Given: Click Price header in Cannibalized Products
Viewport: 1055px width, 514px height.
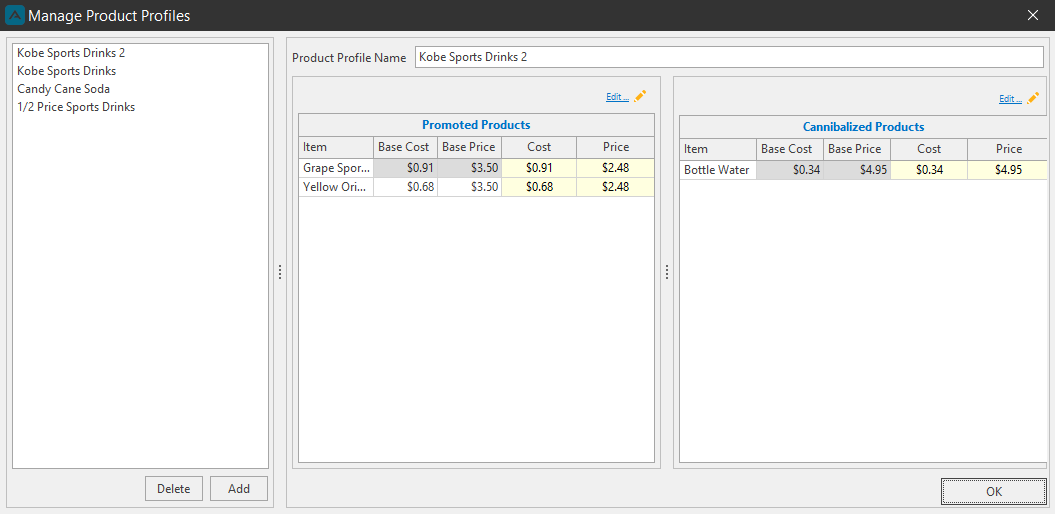Looking at the screenshot, I should [1008, 149].
